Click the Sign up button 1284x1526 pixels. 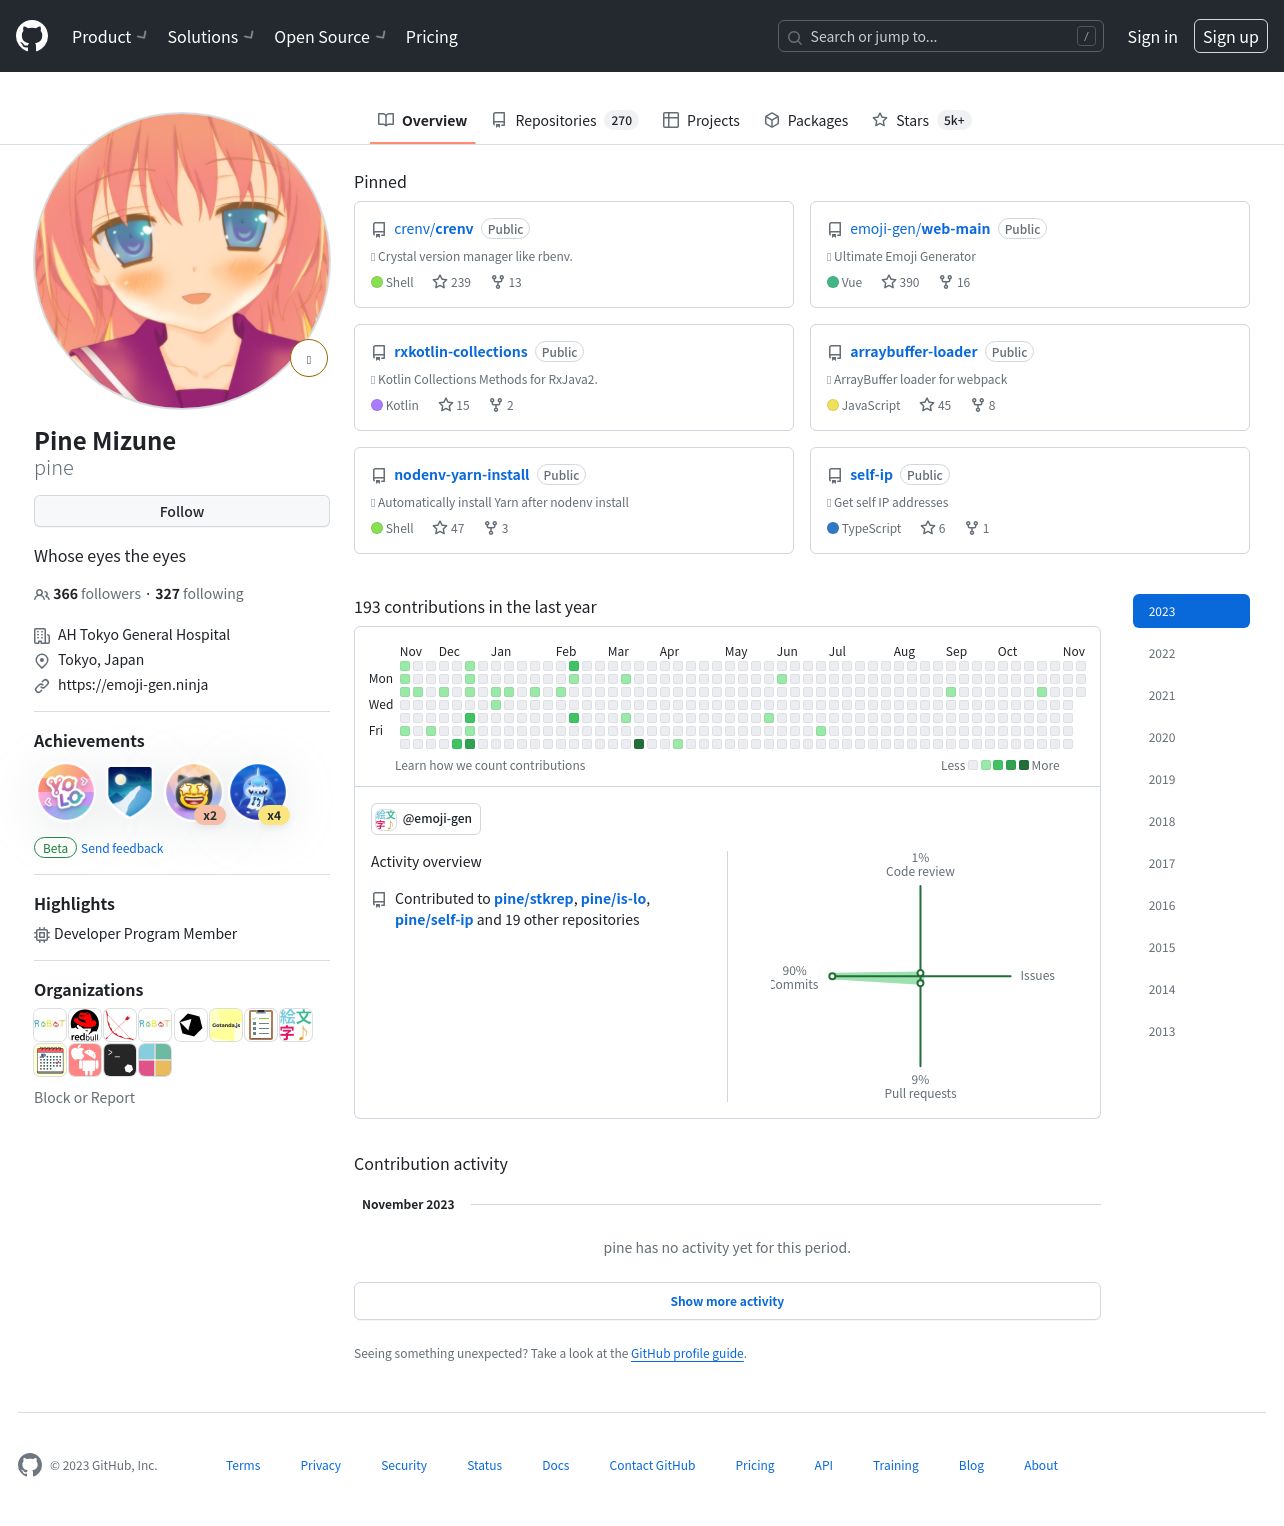click(1231, 37)
